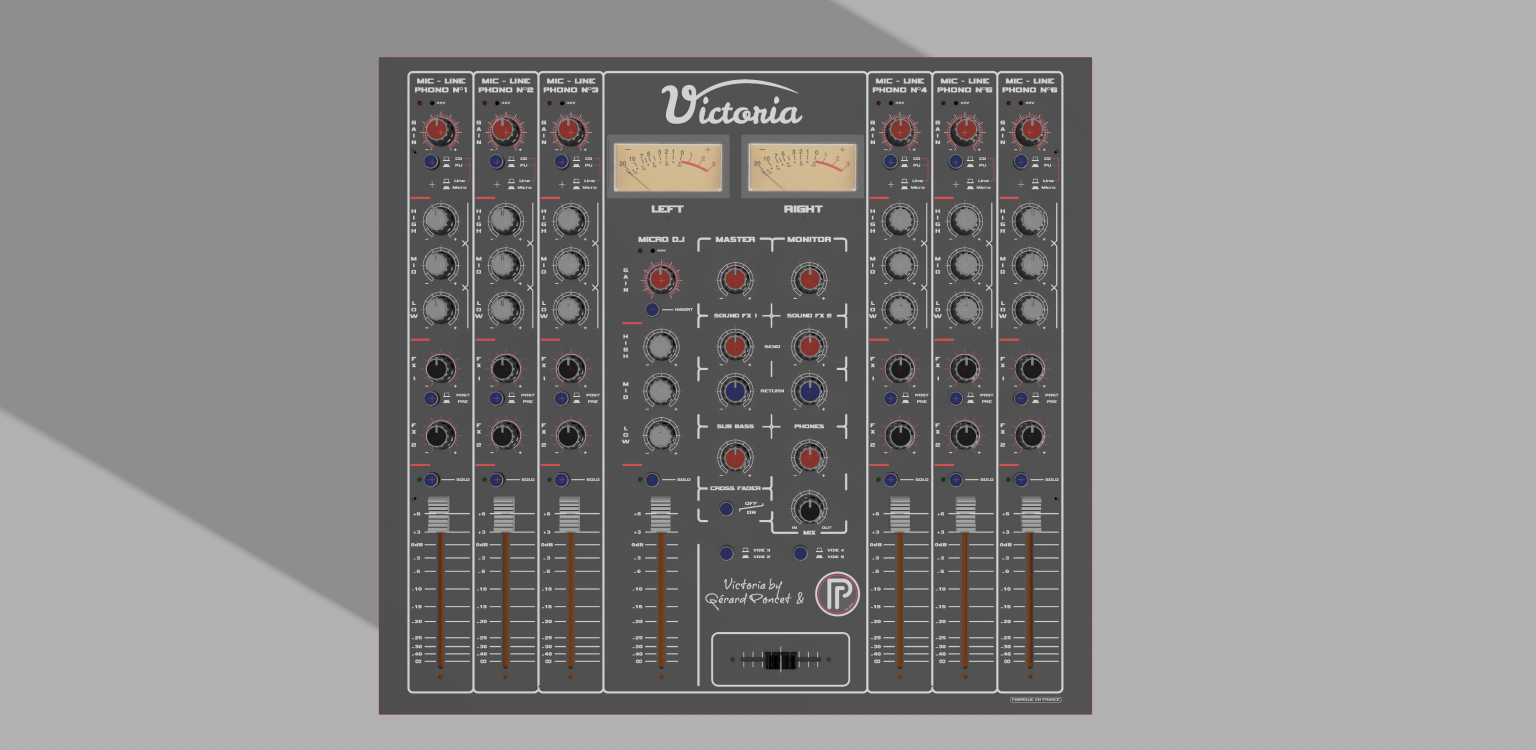Click the Sub Bass red knob
Screen dimensions: 1536x750
click(x=734, y=458)
